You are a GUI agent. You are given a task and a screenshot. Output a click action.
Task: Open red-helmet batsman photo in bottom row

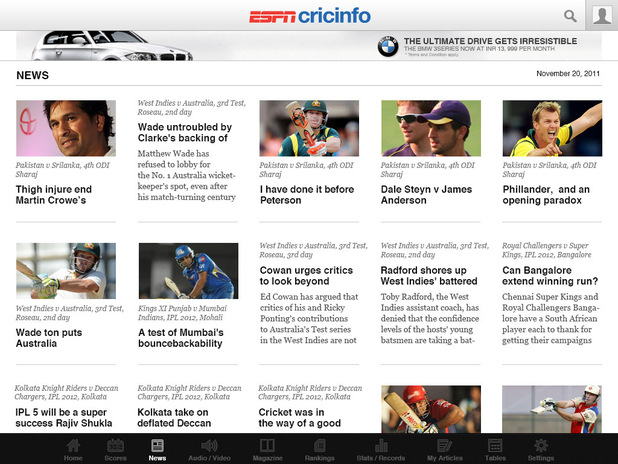(431, 409)
